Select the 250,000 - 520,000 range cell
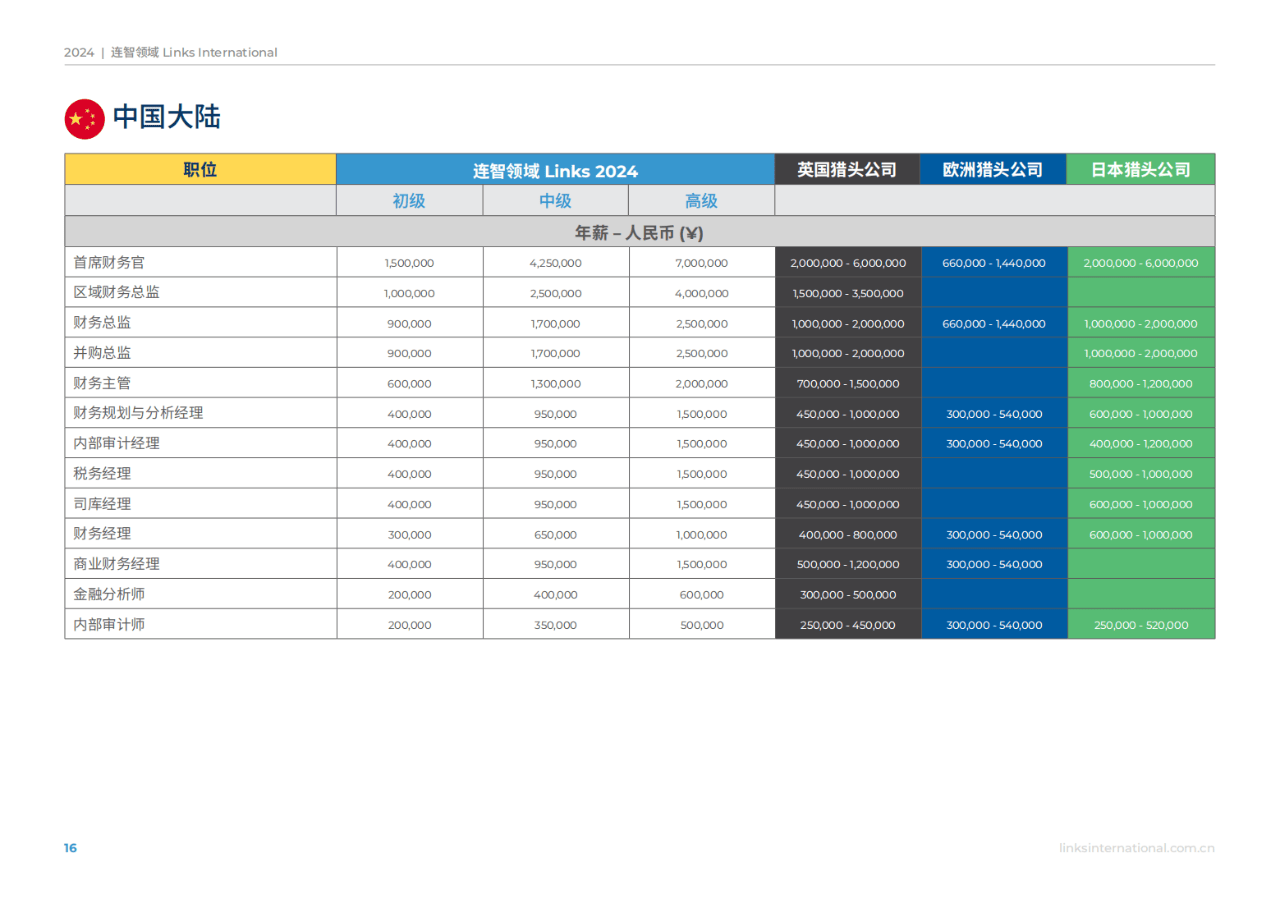Viewport: 1280px width, 904px height. 1141,625
